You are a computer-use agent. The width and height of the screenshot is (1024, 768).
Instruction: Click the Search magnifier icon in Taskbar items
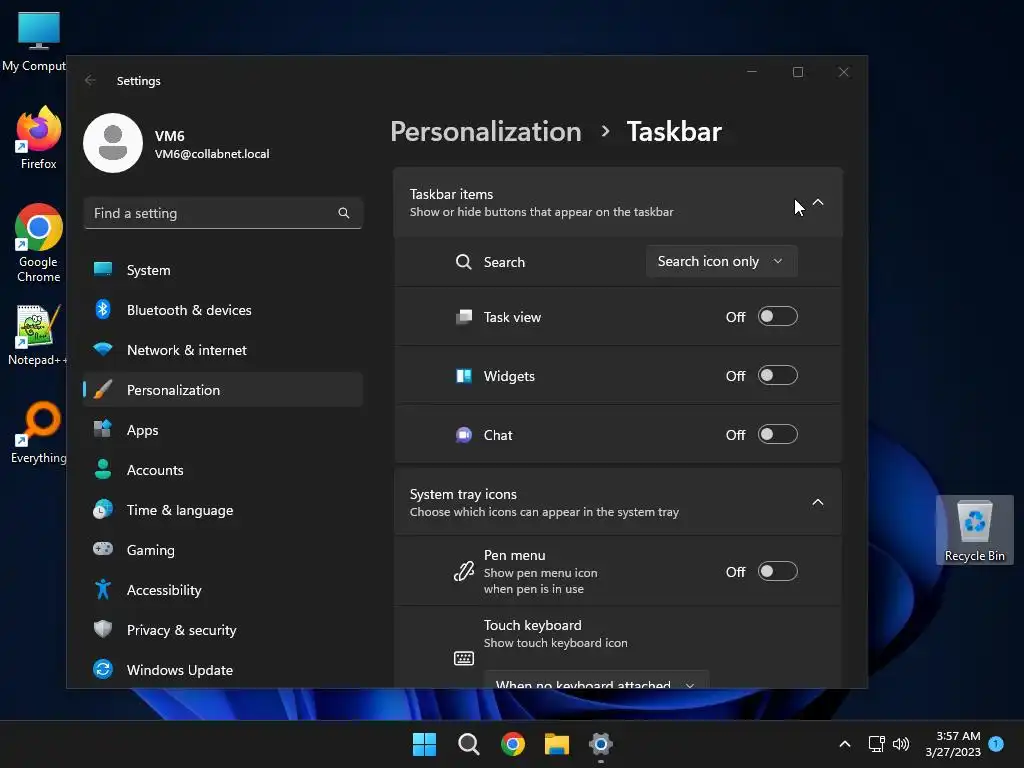(x=464, y=262)
